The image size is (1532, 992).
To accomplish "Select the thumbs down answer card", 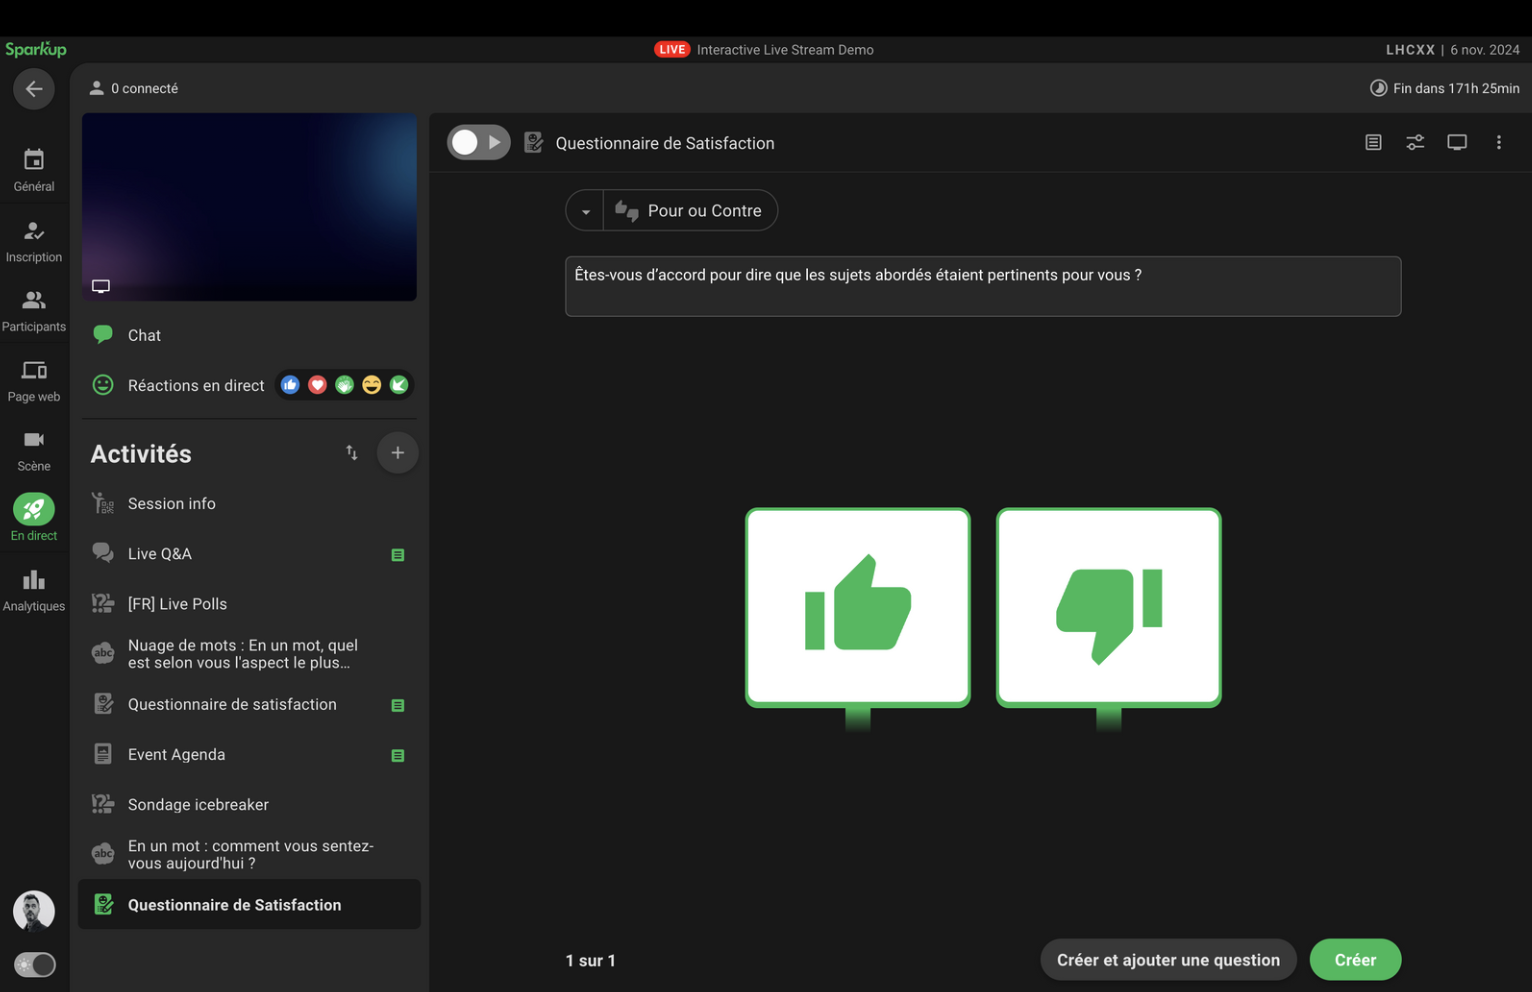I will tap(1108, 607).
